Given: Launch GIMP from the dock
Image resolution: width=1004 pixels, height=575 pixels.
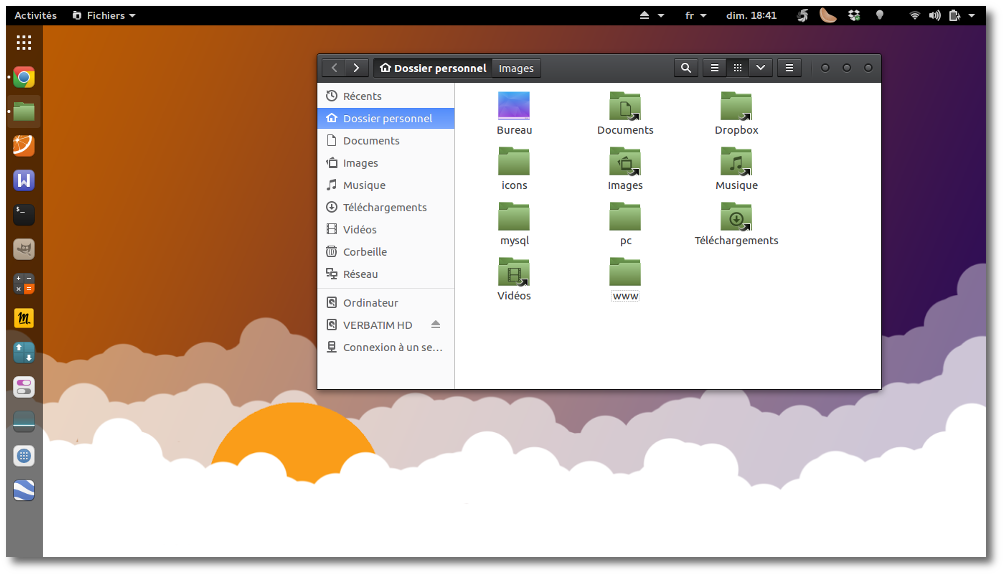Looking at the screenshot, I should tap(24, 249).
